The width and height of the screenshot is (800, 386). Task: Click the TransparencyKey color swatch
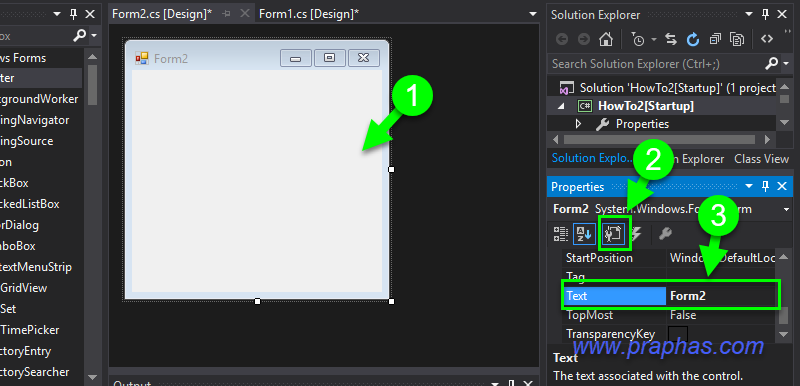click(x=678, y=334)
